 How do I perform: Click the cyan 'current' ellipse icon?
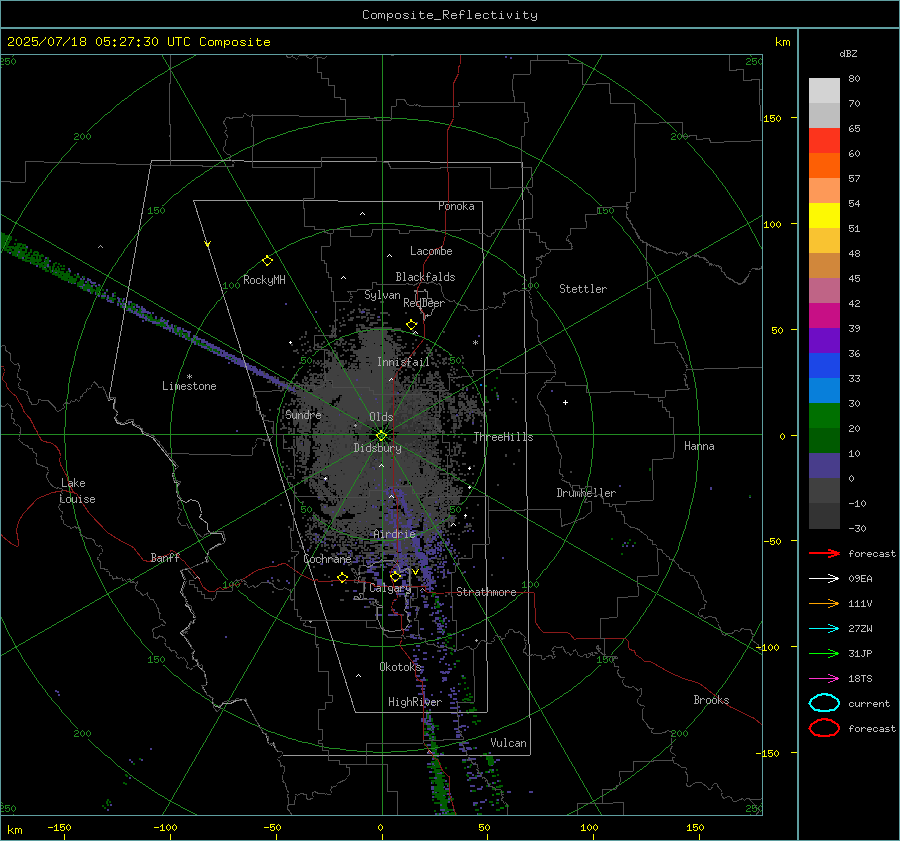pyautogui.click(x=824, y=703)
